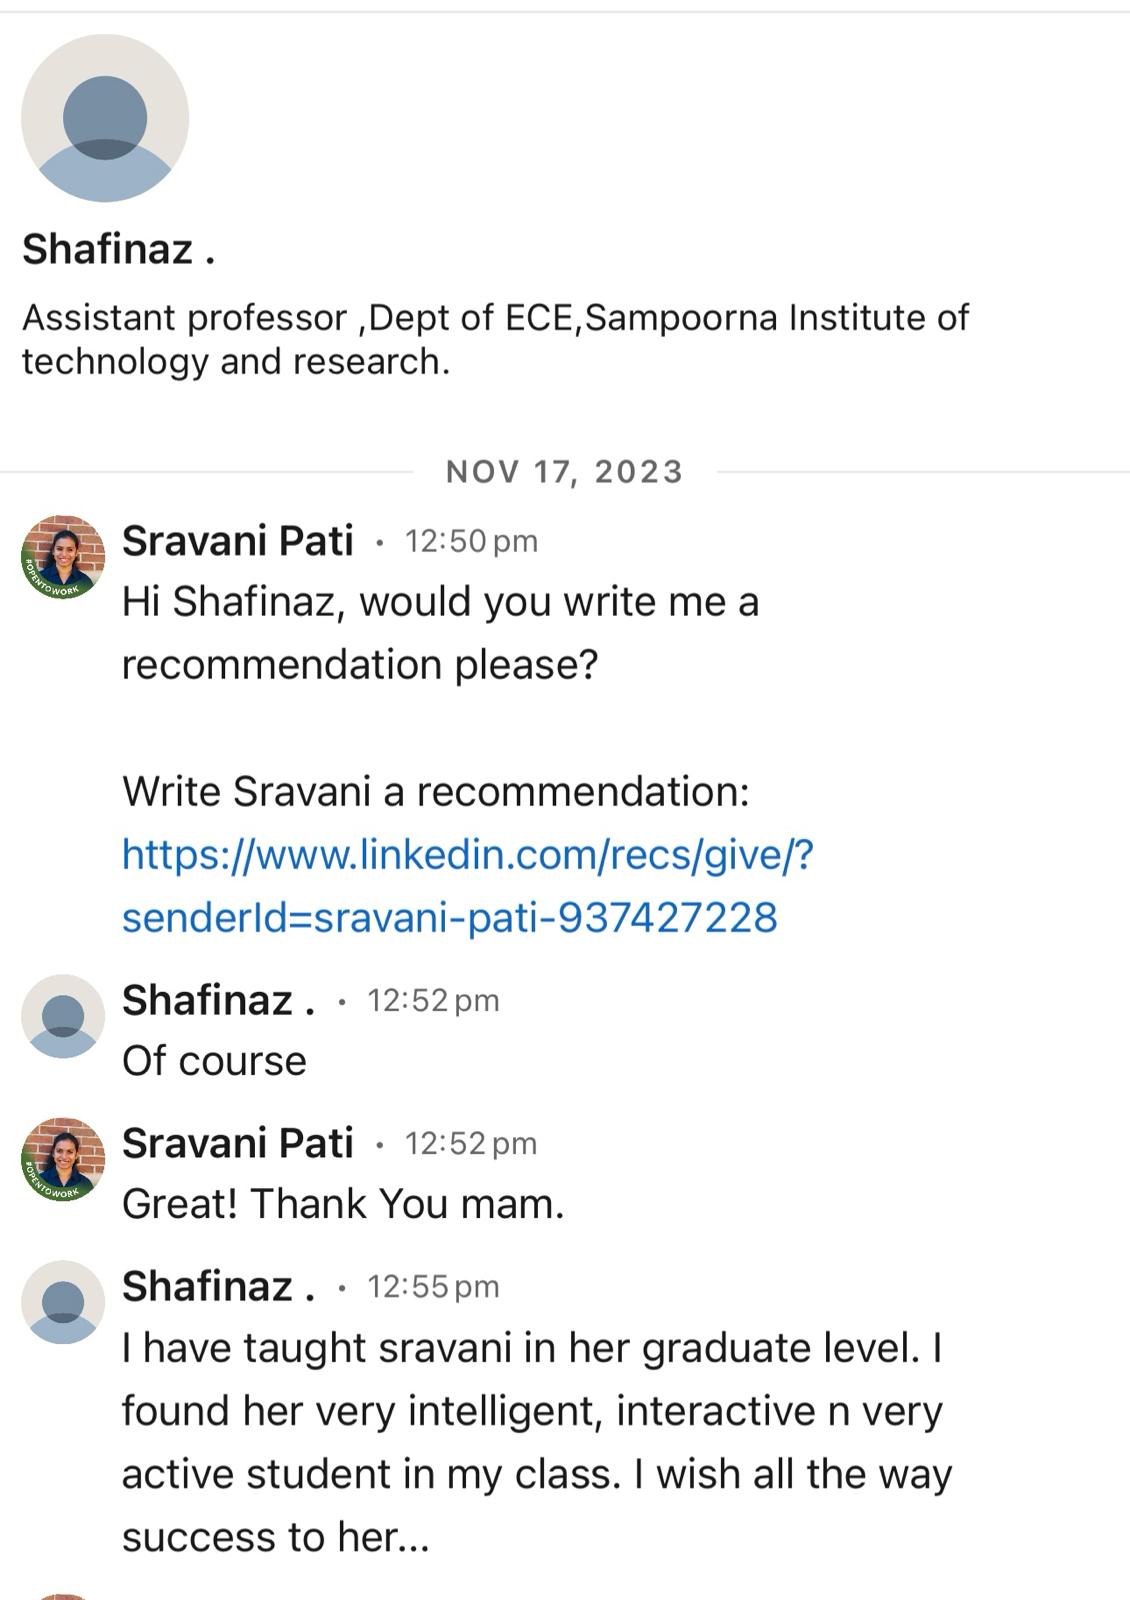Tap Sravani Pati's avatar beside 12:50 pm message
The height and width of the screenshot is (1600, 1130).
point(63,557)
